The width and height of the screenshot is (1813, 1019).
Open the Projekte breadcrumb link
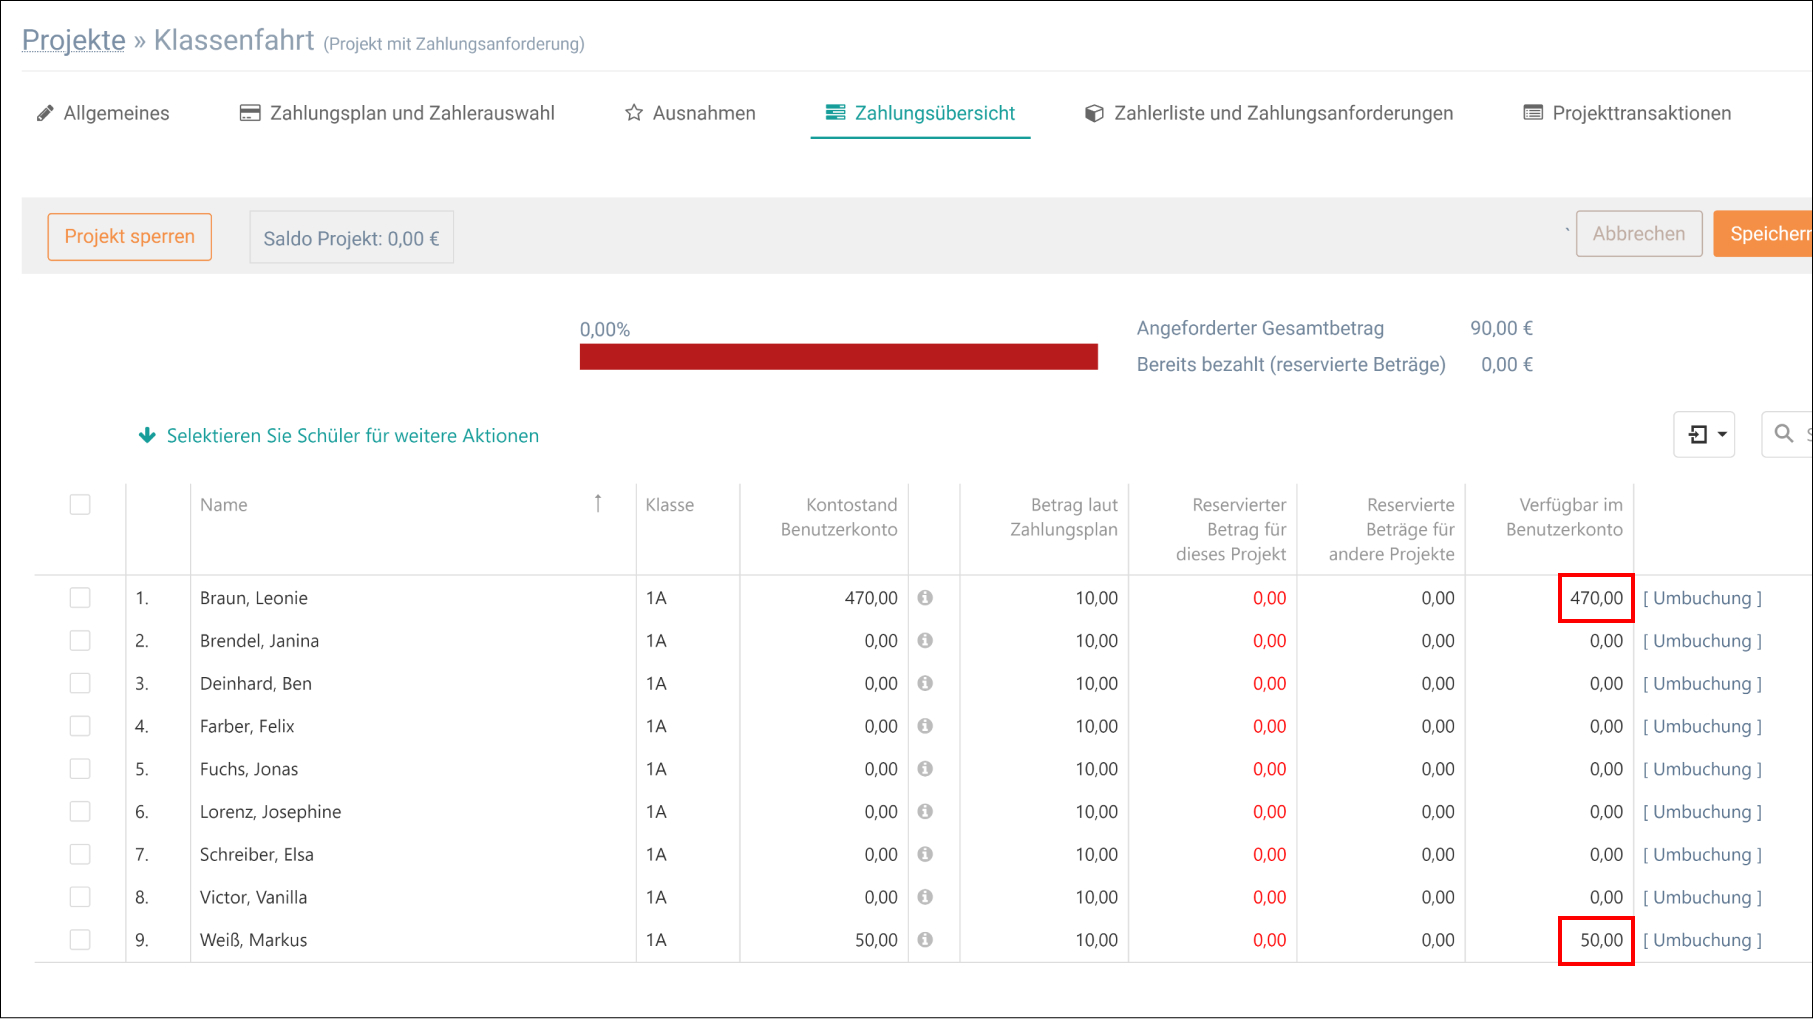tap(74, 40)
